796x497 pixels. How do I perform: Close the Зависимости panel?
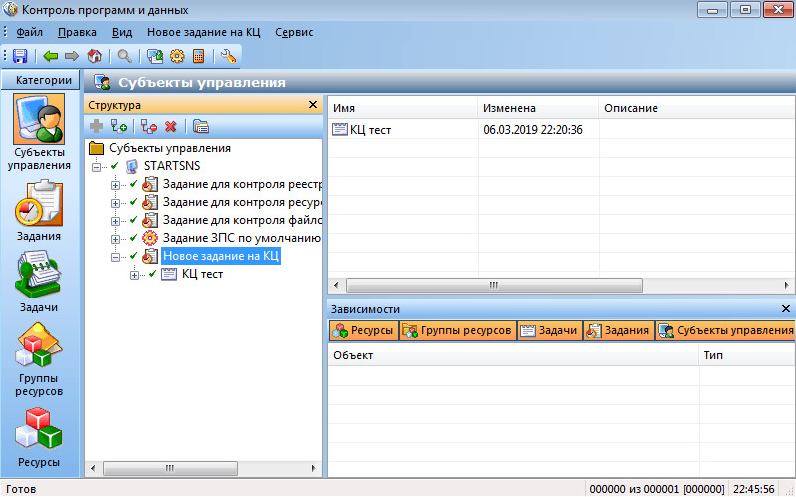tap(786, 308)
